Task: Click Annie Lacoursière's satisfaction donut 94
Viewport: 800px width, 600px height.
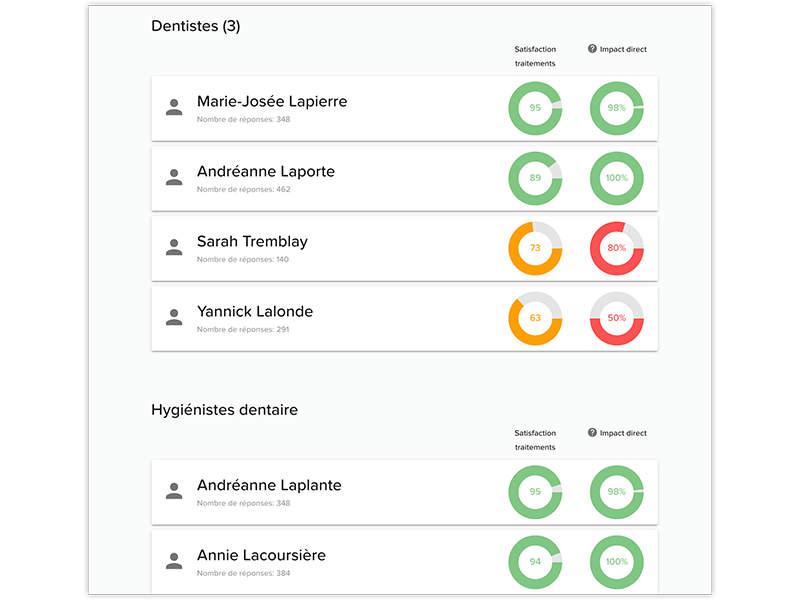Action: coord(535,562)
